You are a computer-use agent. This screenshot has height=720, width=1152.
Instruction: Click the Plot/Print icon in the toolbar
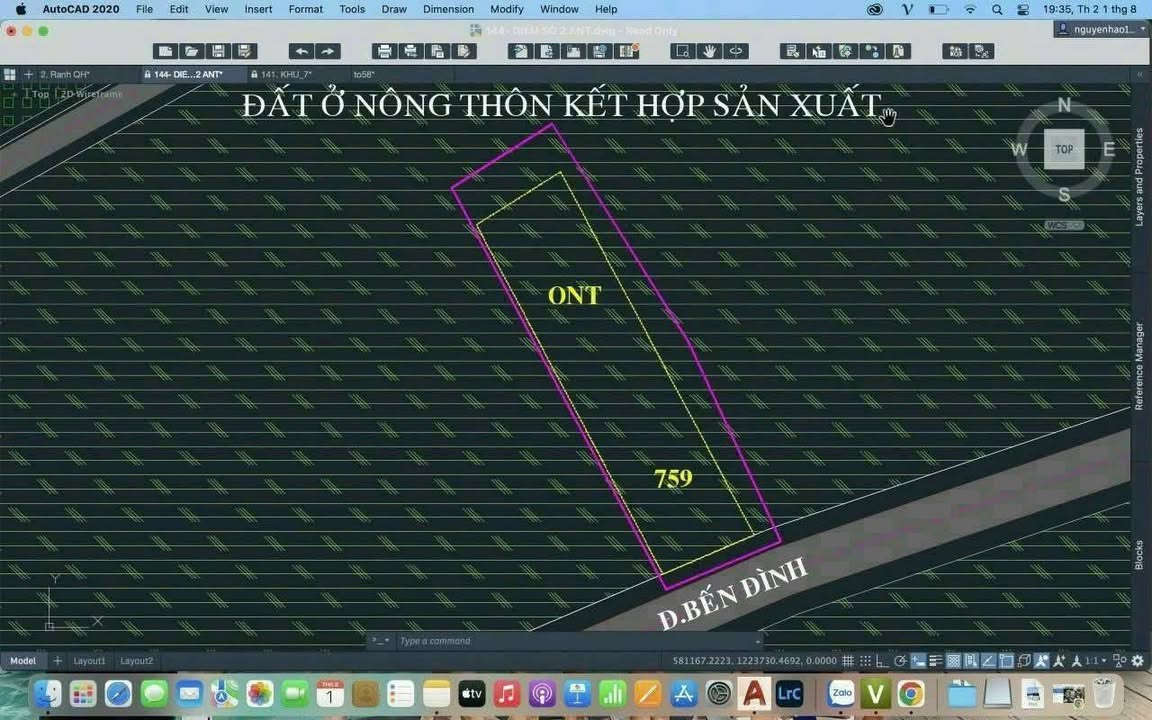point(384,50)
